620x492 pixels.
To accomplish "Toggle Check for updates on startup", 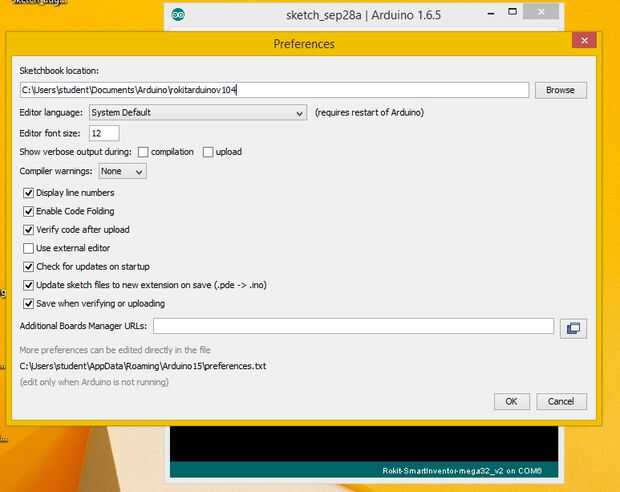I will coord(28,267).
